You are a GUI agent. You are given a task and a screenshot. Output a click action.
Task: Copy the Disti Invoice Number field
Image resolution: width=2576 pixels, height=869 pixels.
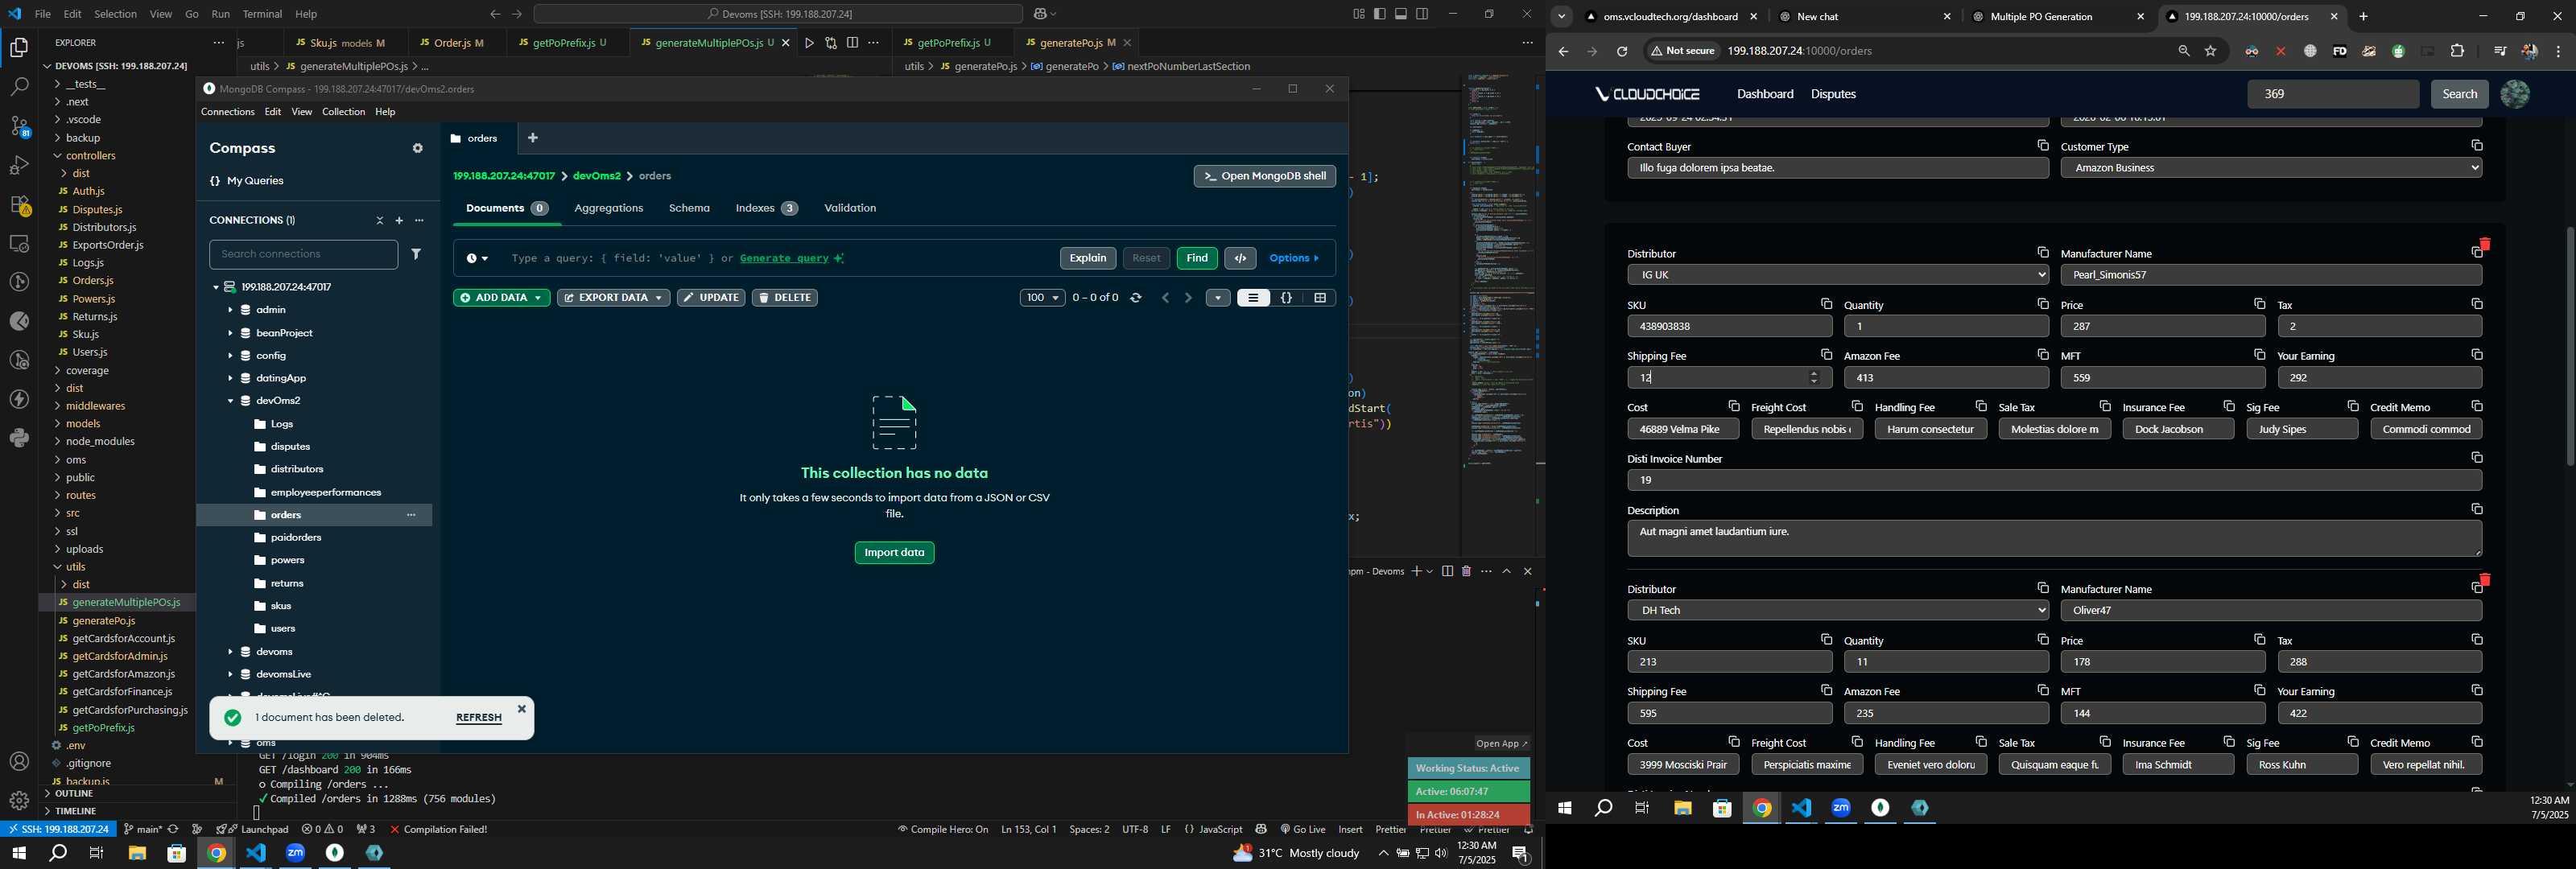click(2477, 458)
